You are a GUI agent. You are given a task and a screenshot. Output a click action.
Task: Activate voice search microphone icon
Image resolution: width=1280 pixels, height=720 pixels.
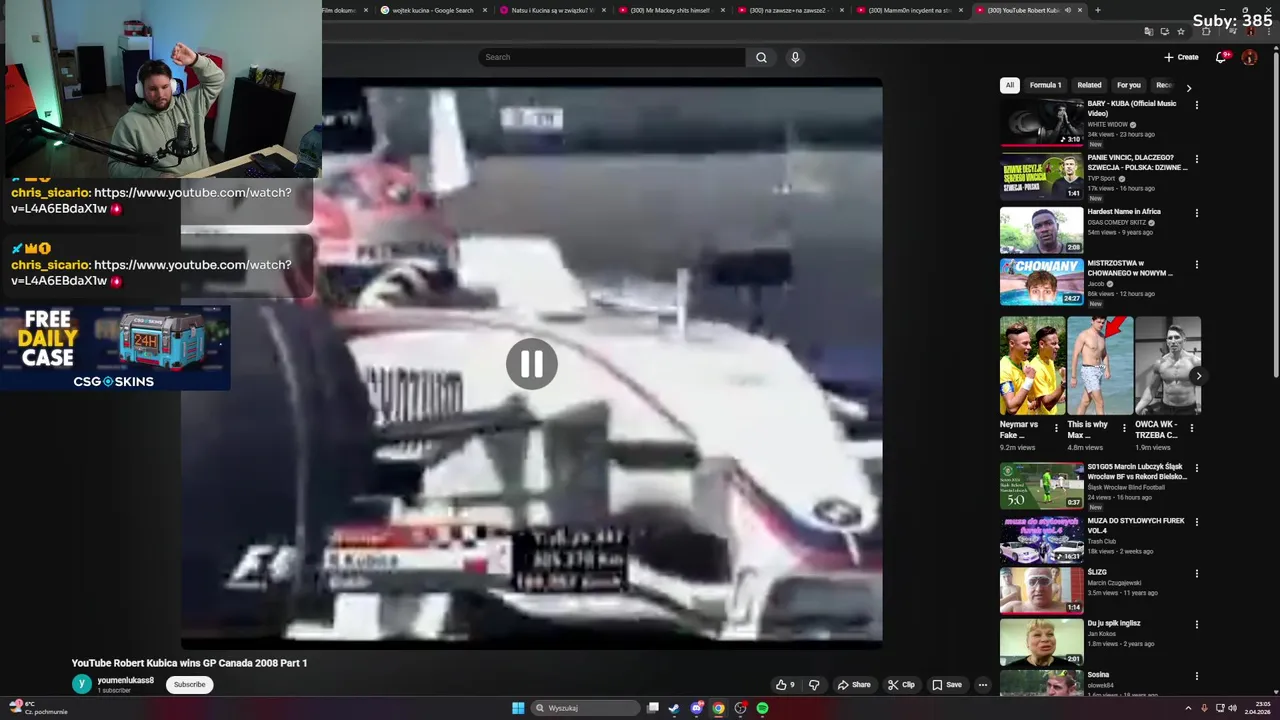pos(795,57)
